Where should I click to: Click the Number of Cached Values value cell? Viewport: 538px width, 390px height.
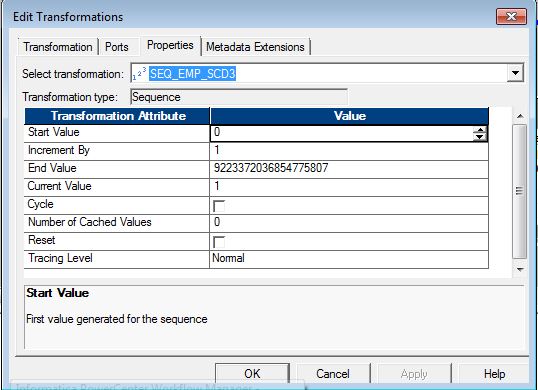coord(349,223)
